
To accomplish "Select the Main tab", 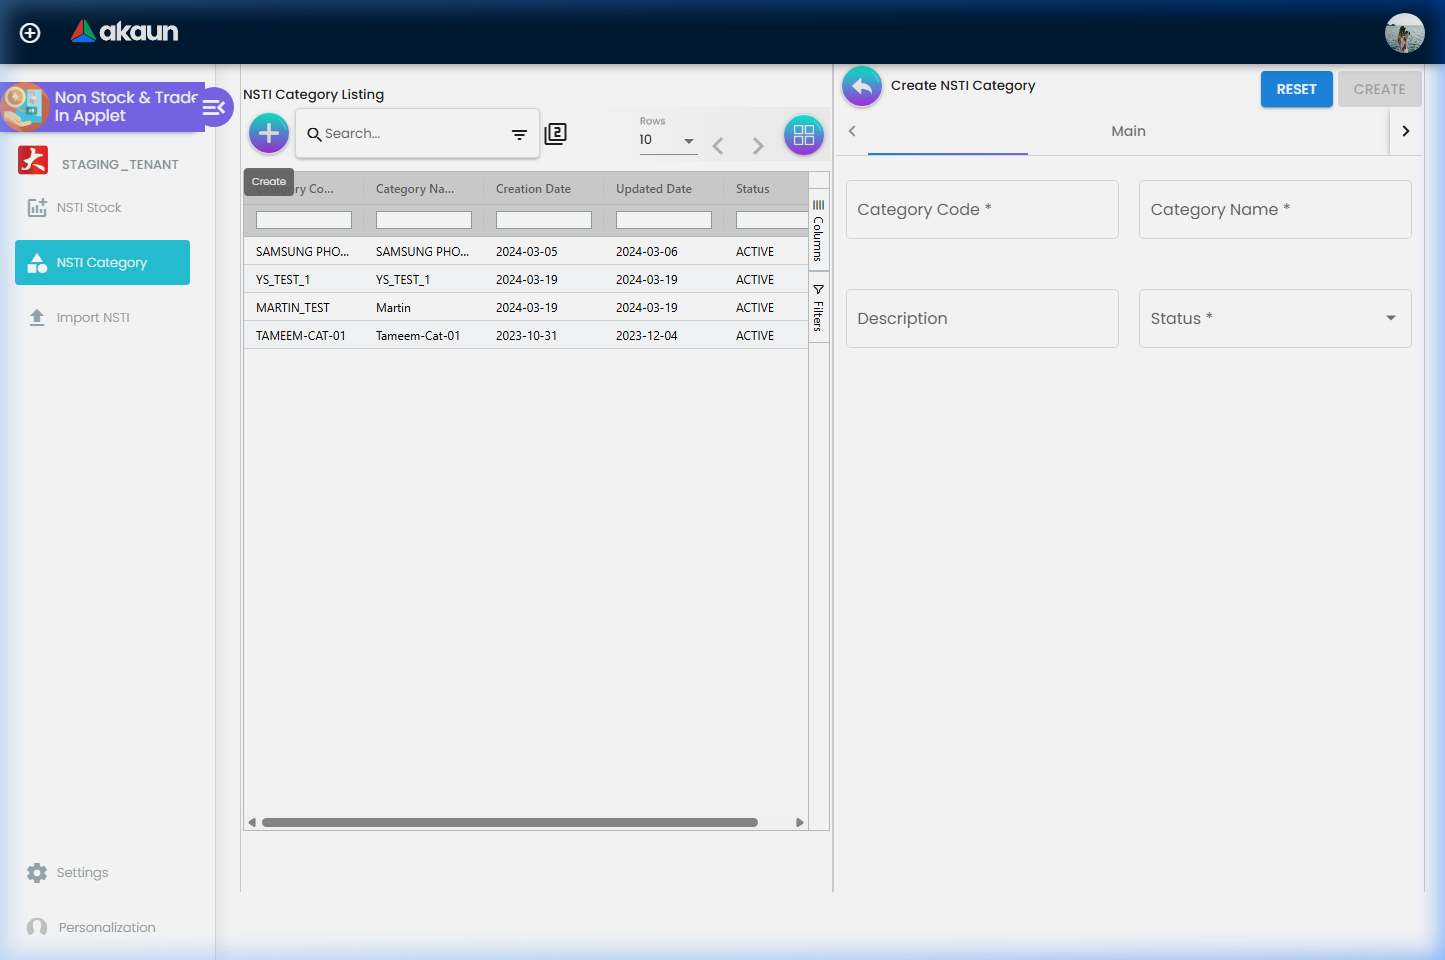I will [1128, 131].
